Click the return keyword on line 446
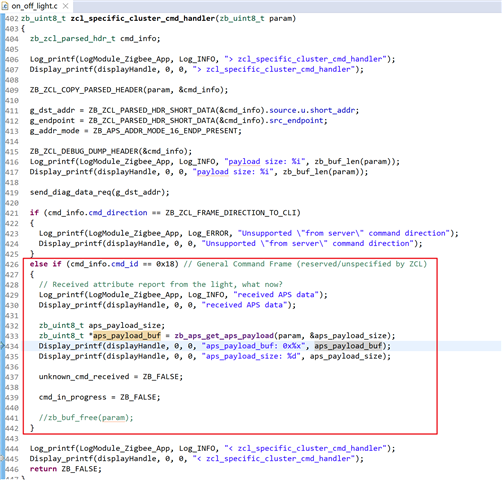 coord(43,469)
